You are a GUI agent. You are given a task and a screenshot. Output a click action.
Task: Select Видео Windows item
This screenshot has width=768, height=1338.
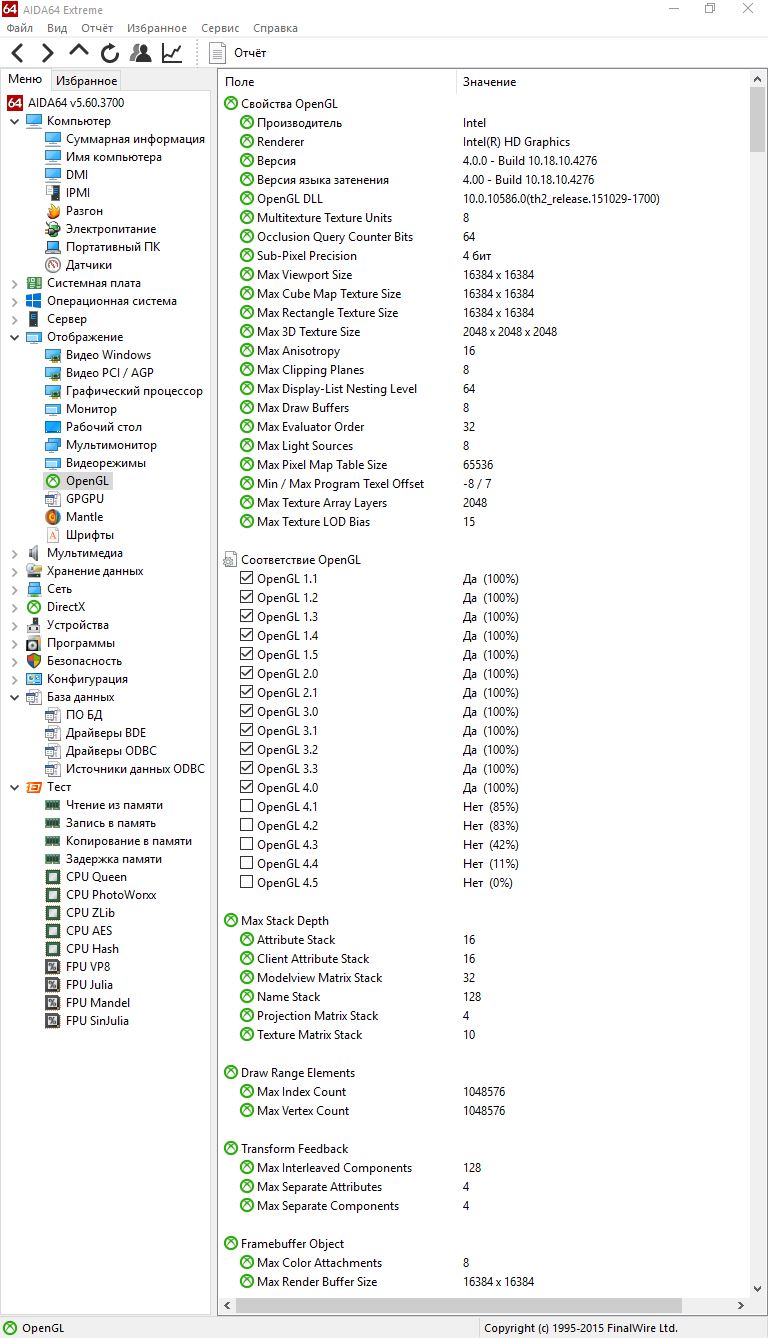click(108, 355)
